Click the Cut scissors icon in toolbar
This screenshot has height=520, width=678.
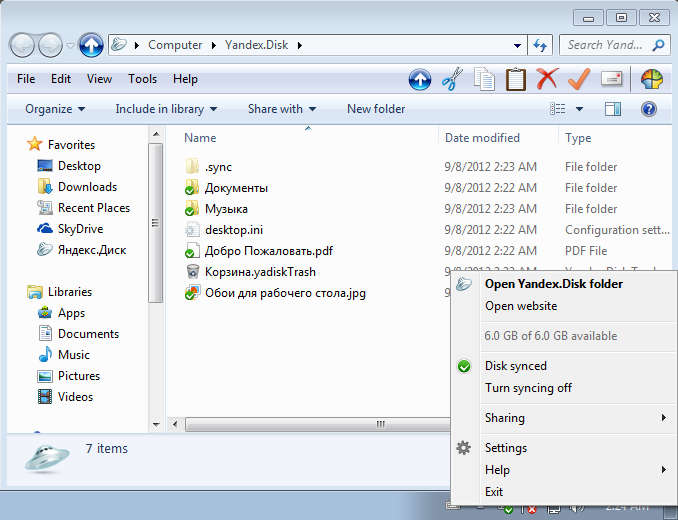(x=452, y=79)
